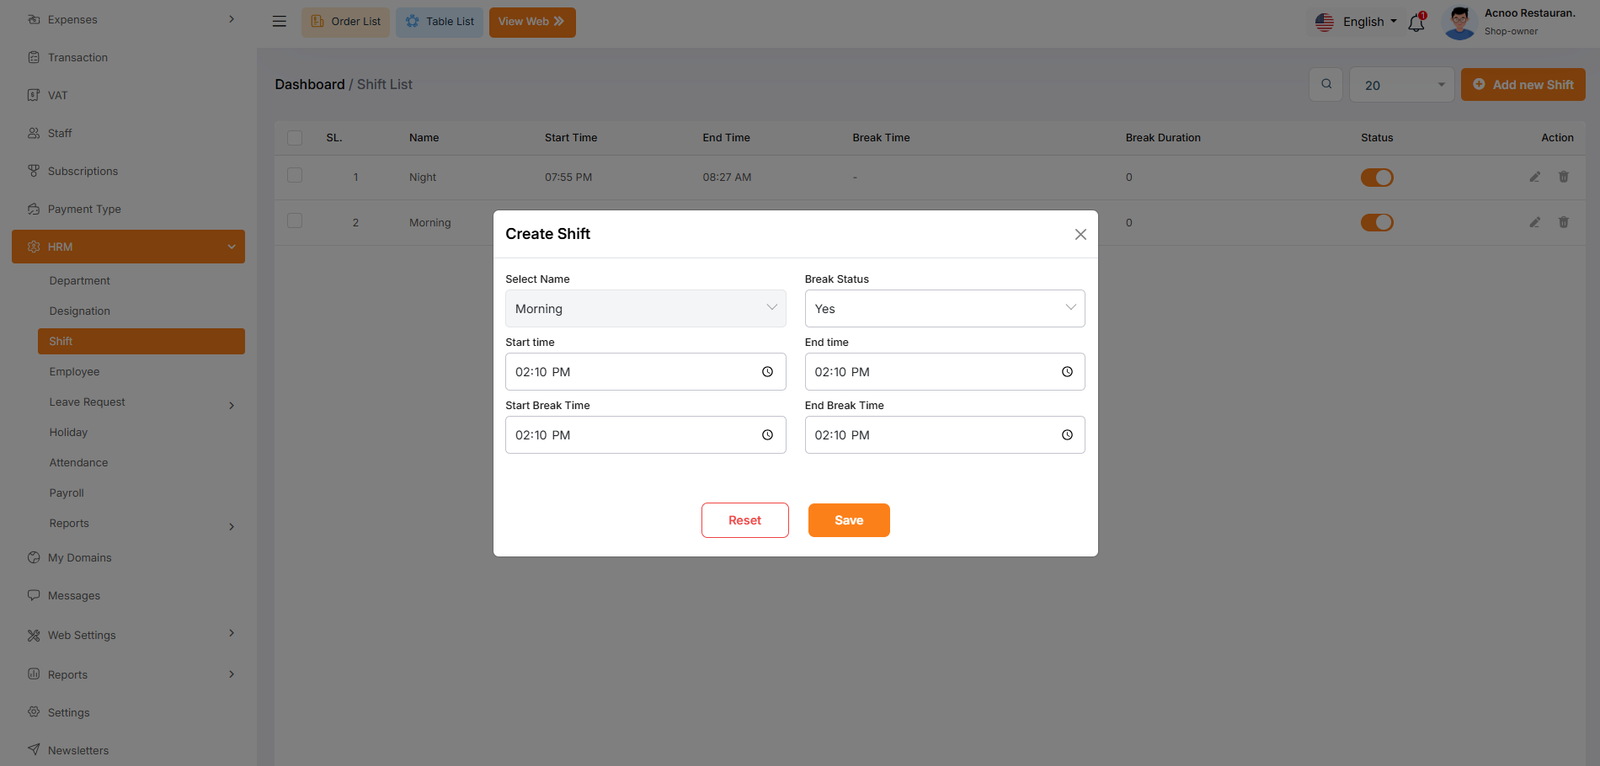
Task: Open Employee in the HRM submenu
Action: tap(74, 372)
